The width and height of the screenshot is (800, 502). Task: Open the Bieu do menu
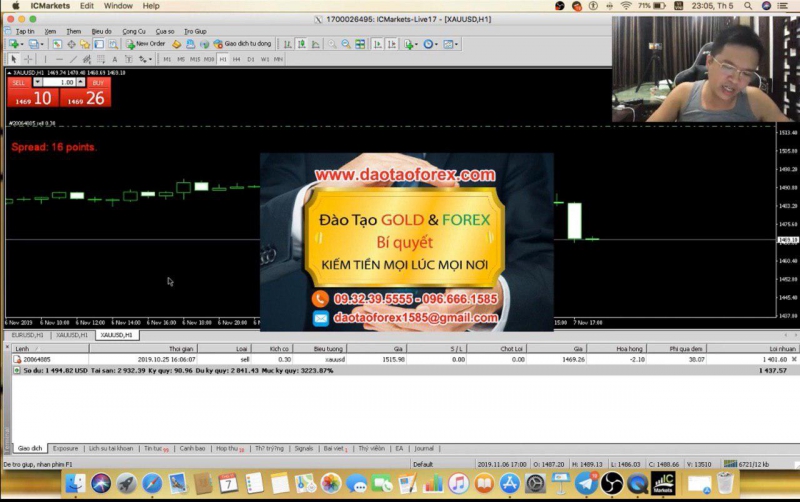click(x=101, y=31)
